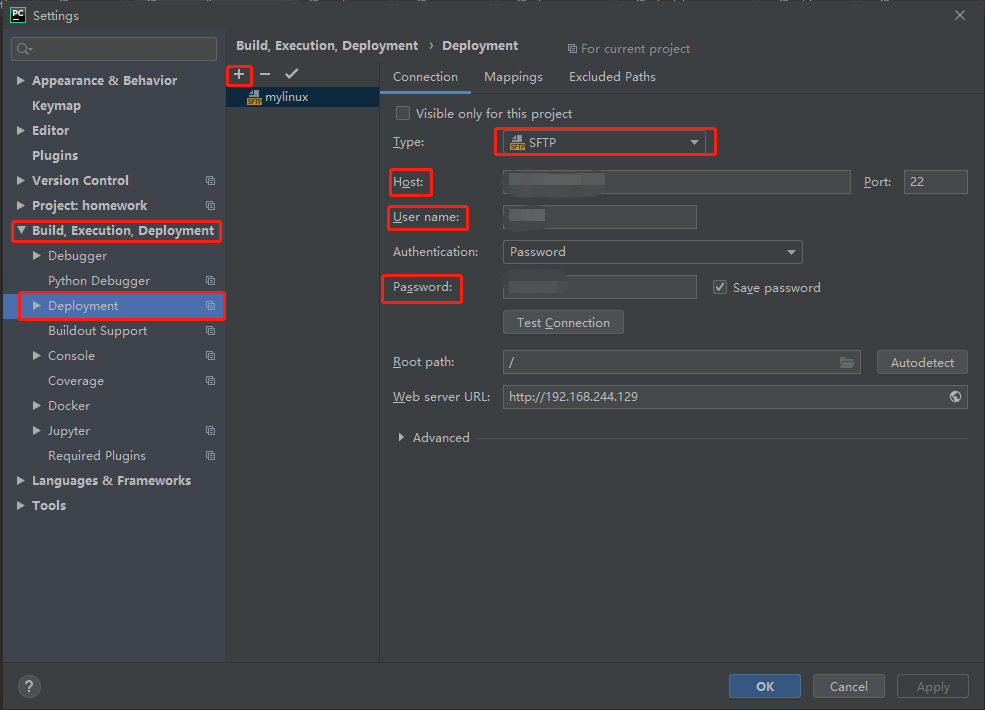Click project-level icon beside Coverage
Viewport: 985px width, 710px height.
pyautogui.click(x=210, y=381)
